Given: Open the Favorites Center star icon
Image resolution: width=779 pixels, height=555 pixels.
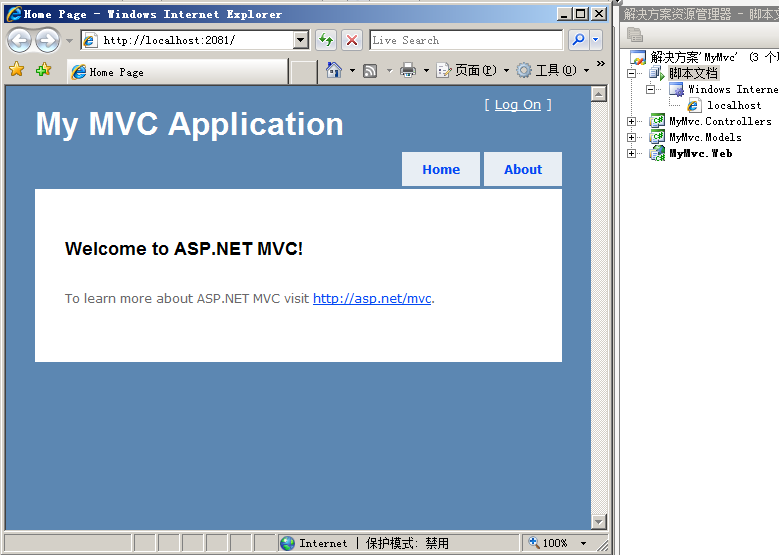Looking at the screenshot, I should click(x=16, y=70).
